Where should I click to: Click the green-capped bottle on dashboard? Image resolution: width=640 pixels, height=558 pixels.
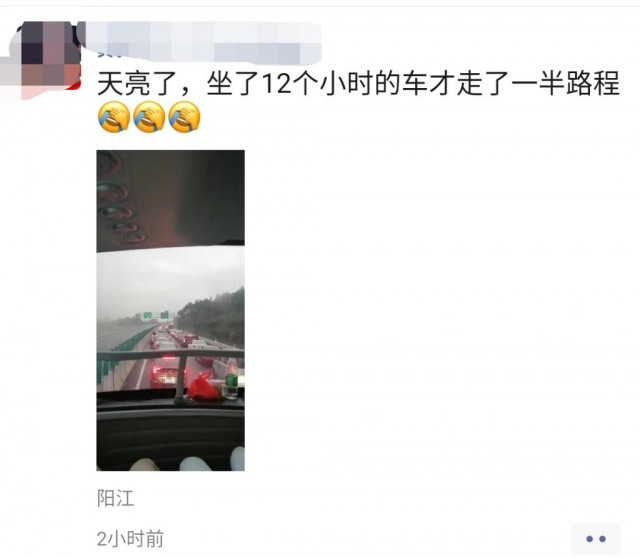click(231, 385)
